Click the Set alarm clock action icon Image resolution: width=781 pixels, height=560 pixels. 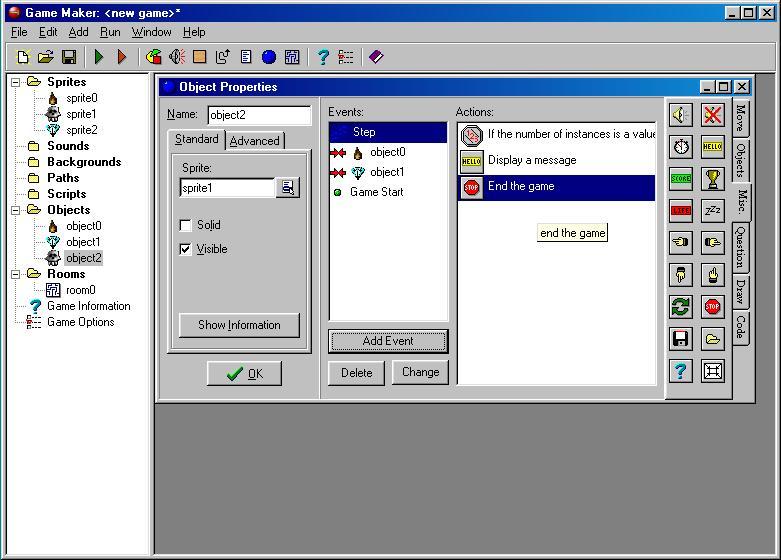coord(681,147)
